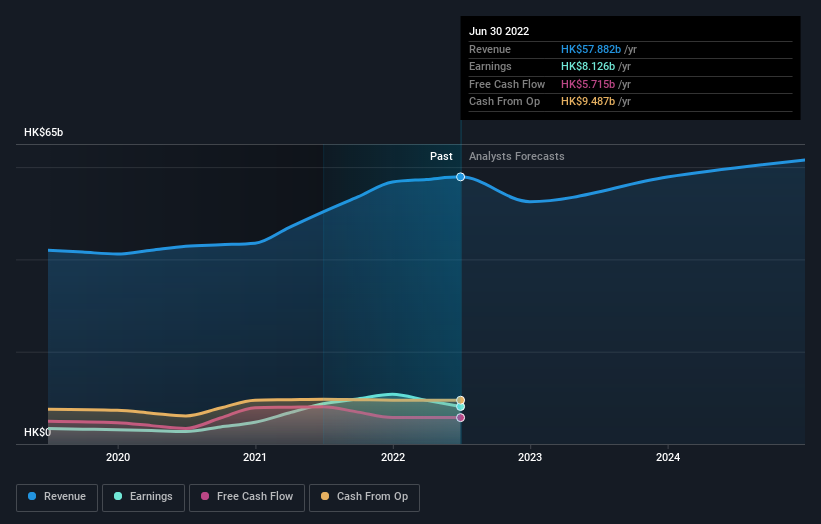The image size is (821, 524).
Task: Click the HK$0 y-axis label
Action: tap(37, 432)
